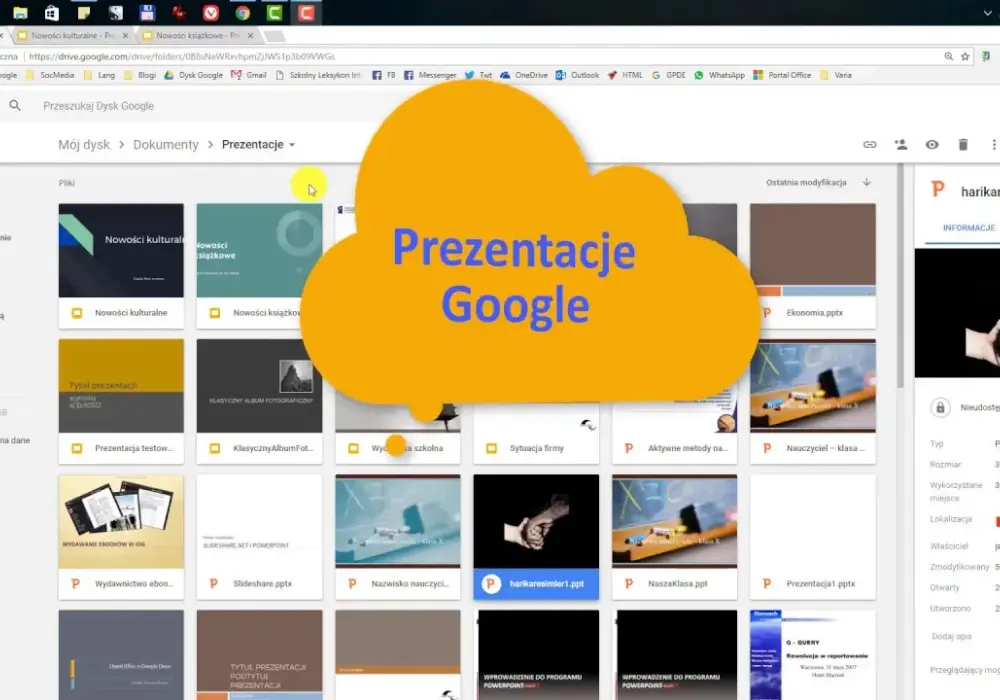This screenshot has width=1000, height=700.
Task: Open the 'Varia' bookmarks folder
Action: tap(835, 75)
